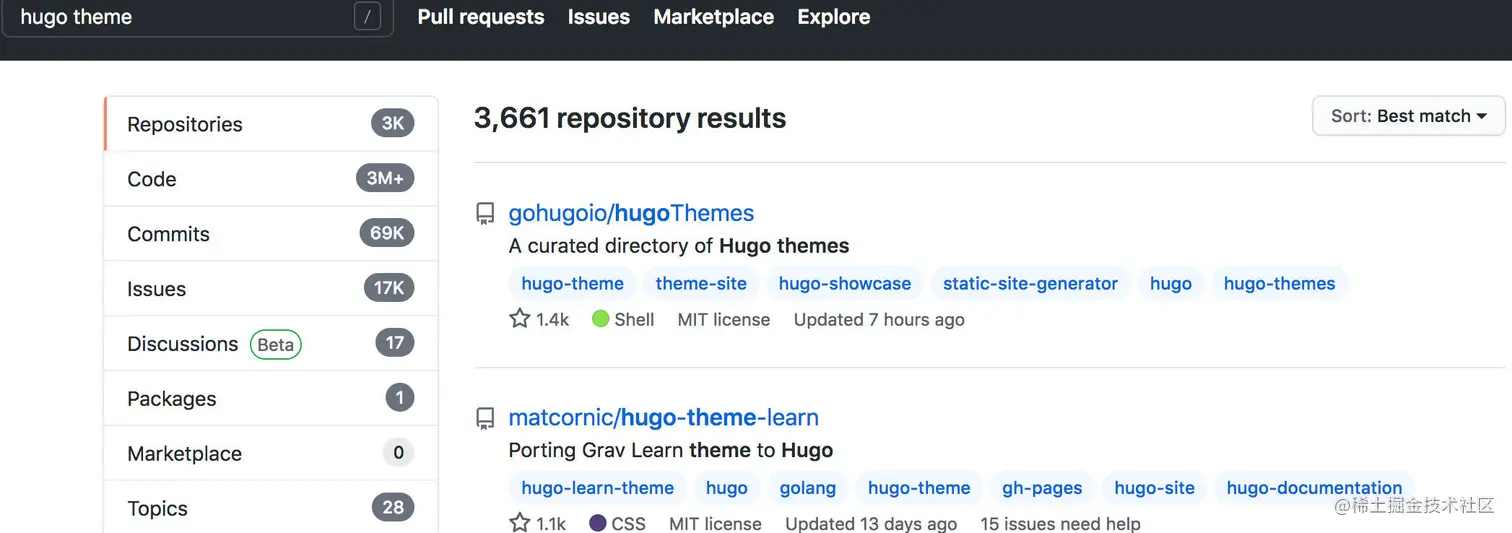Click the hugo-theme tag under hugoThemes

coord(572,284)
